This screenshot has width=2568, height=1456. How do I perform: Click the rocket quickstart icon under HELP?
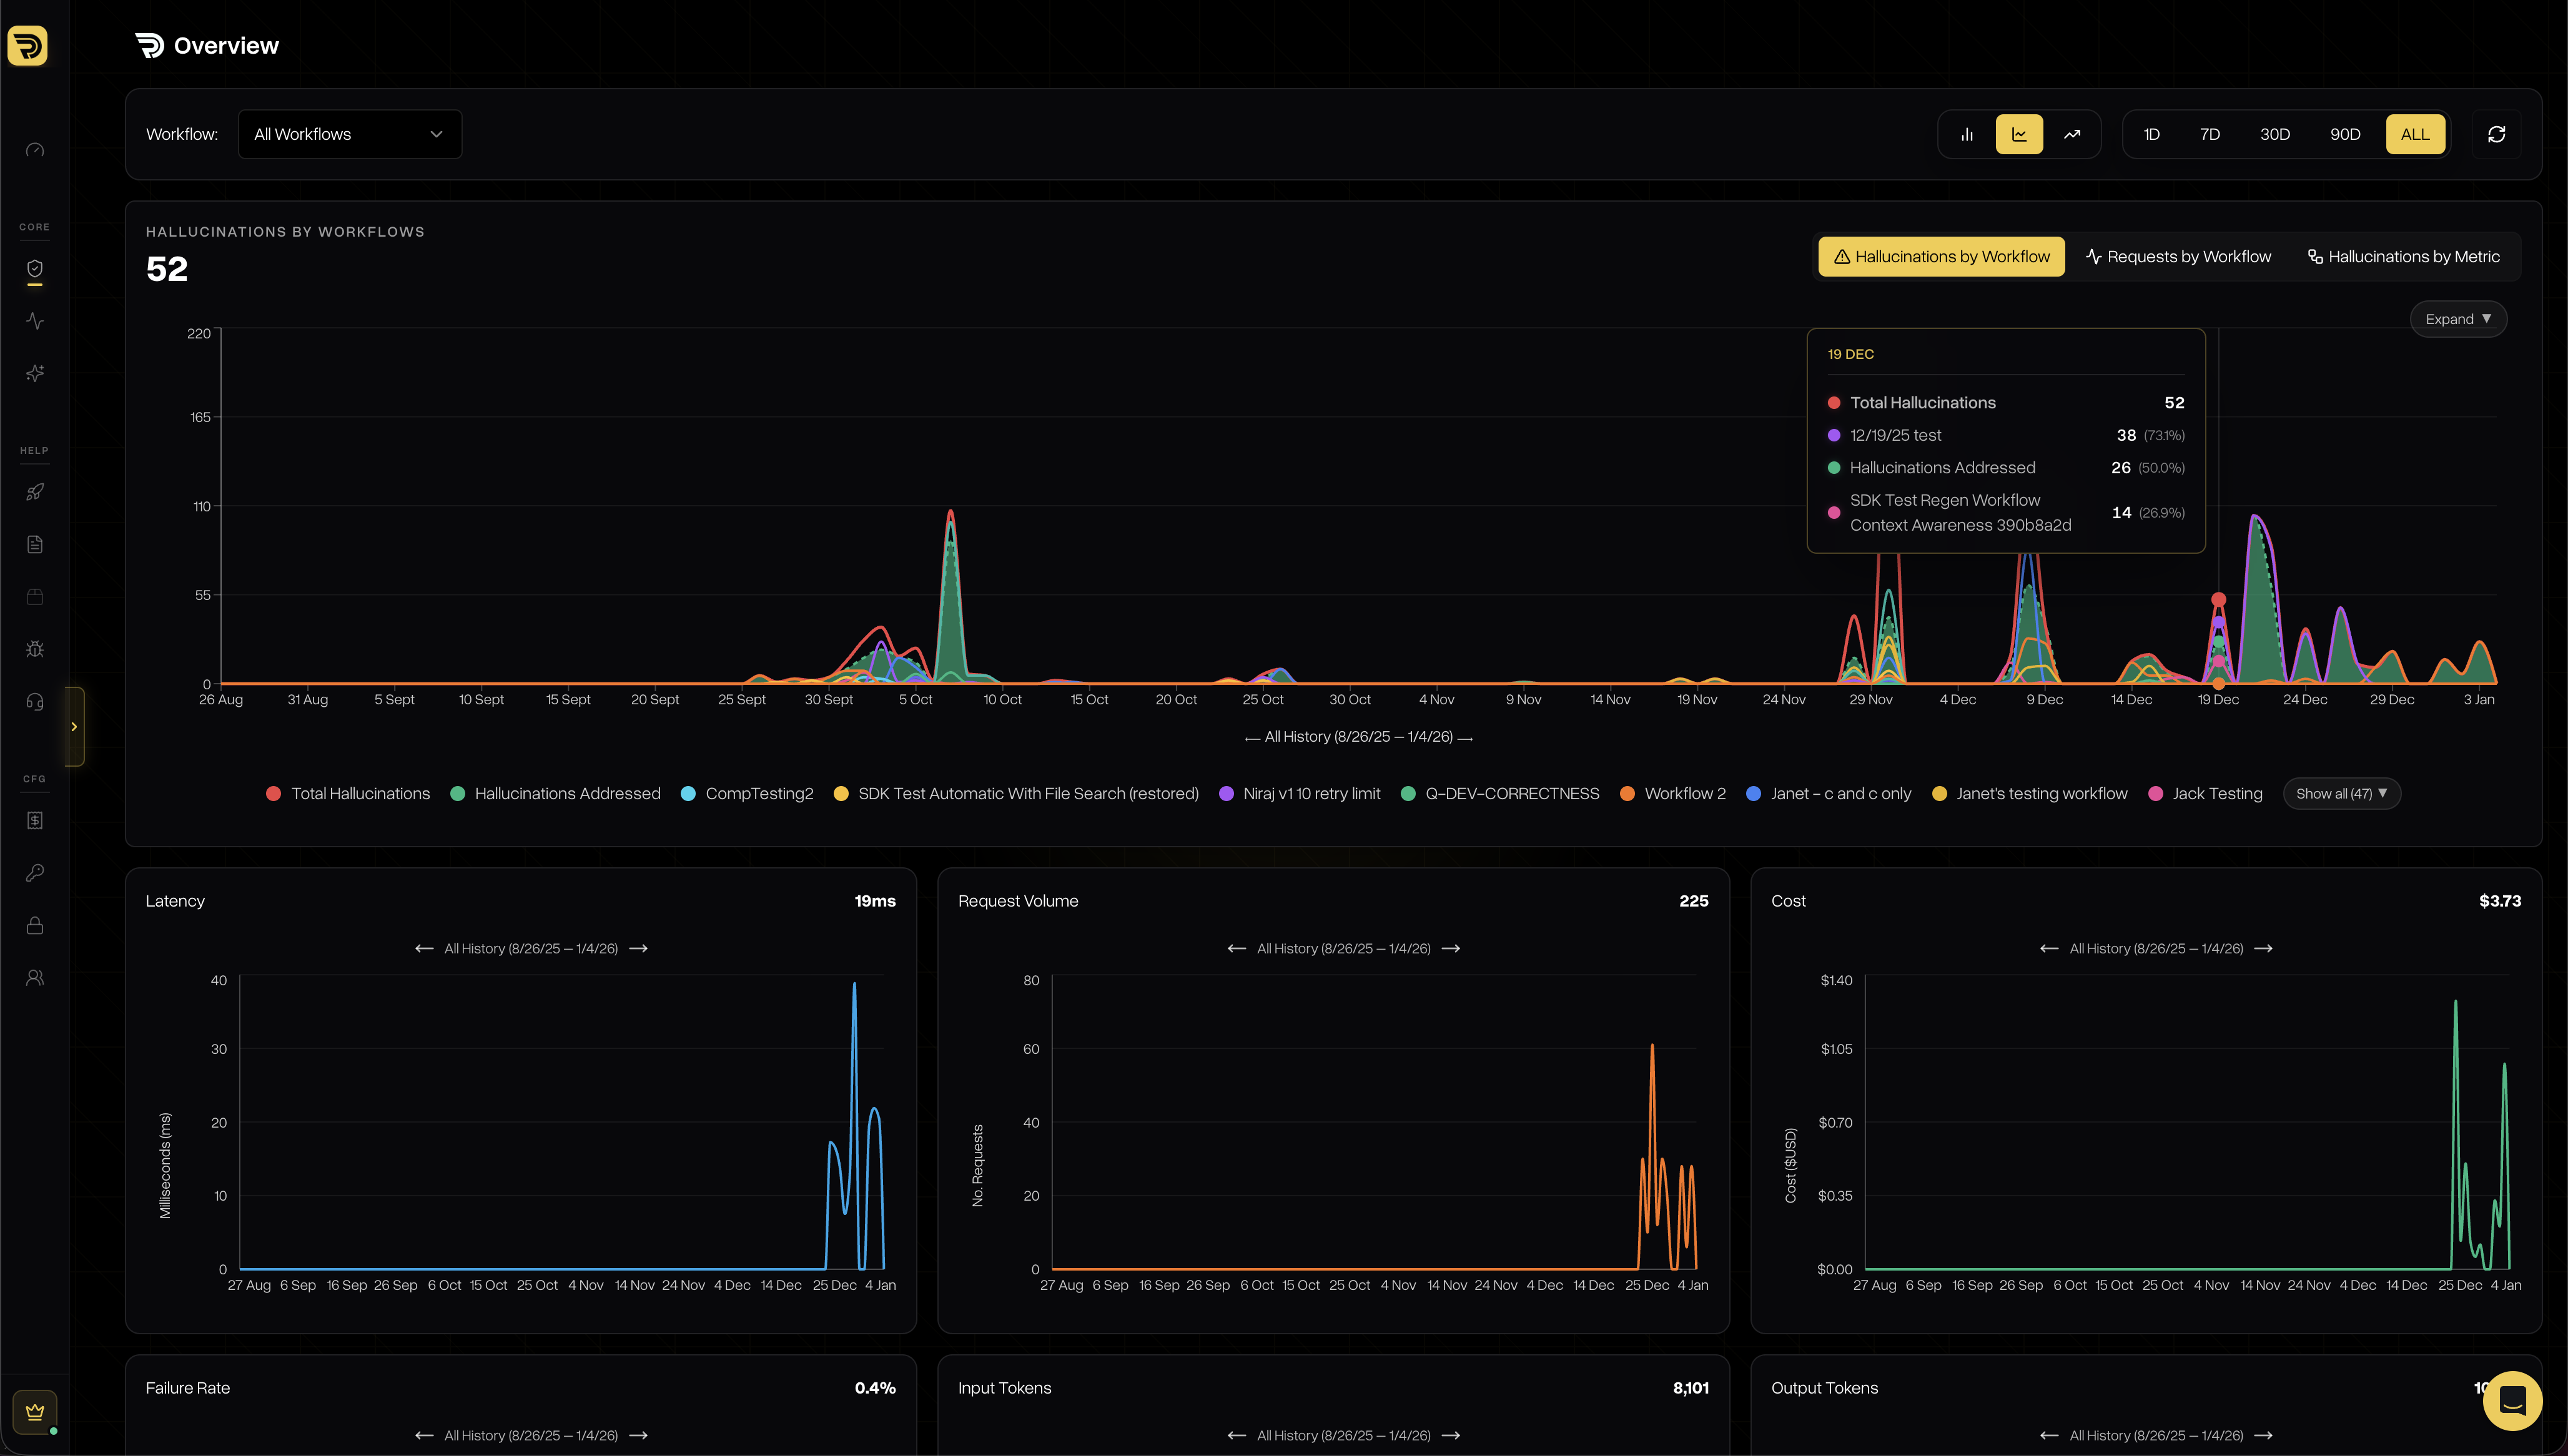[34, 492]
